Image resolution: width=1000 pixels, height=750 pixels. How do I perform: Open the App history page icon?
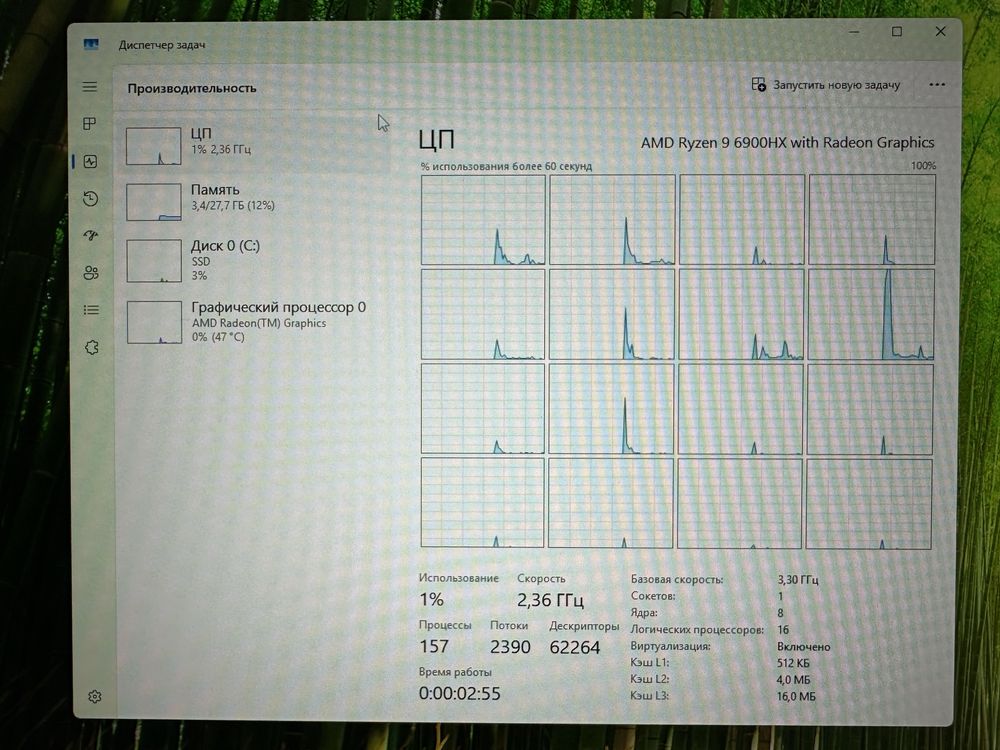click(x=91, y=198)
